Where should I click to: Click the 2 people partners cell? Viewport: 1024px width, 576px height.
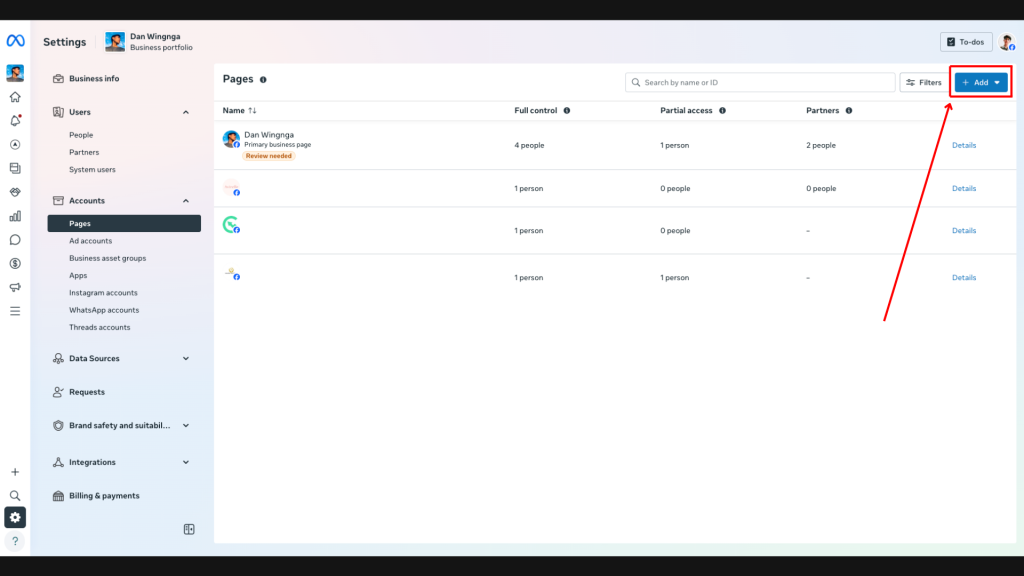821,145
